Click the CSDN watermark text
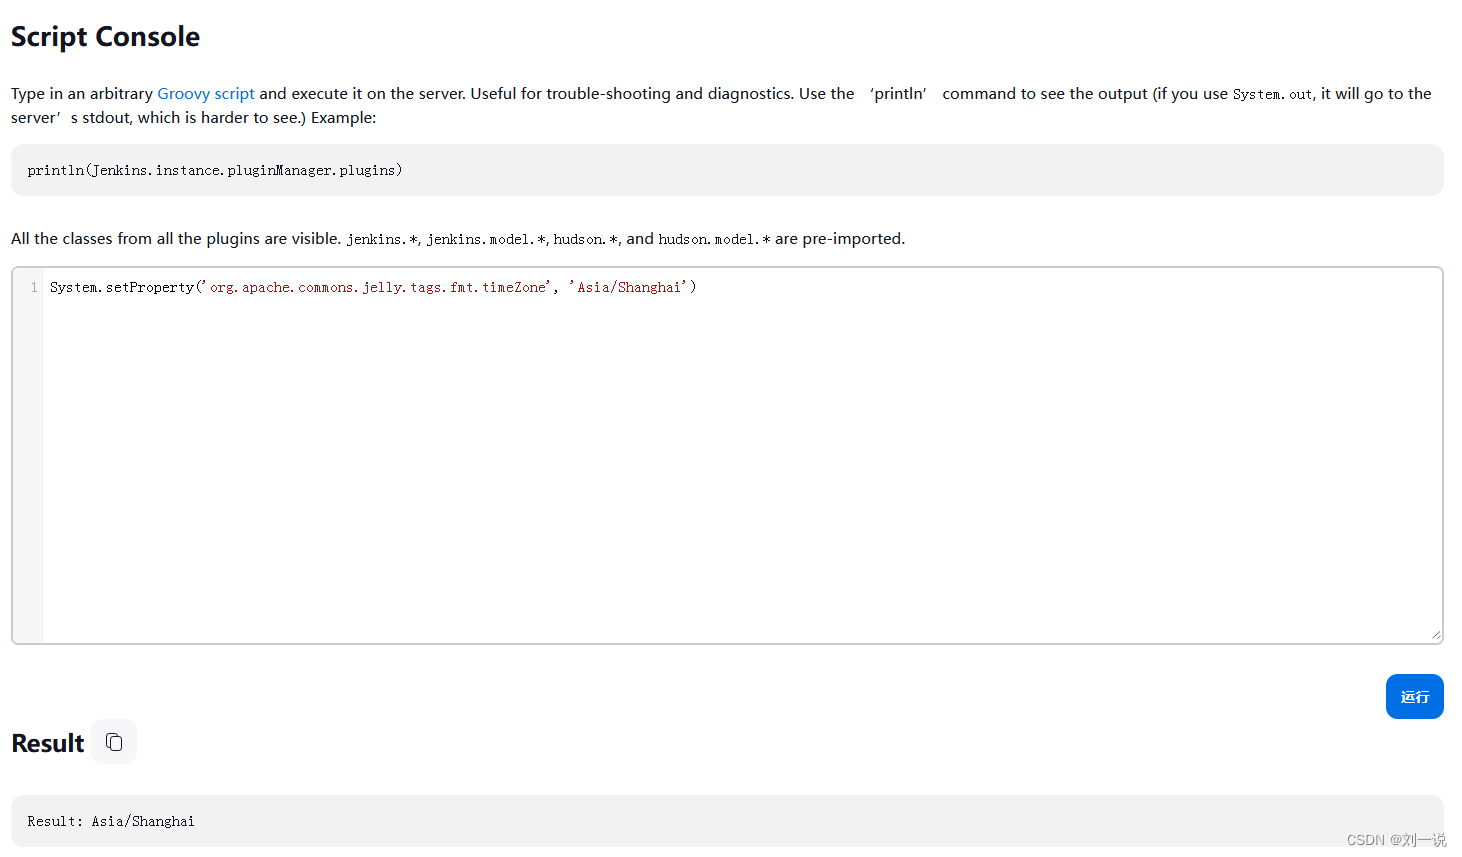1462x857 pixels. [1395, 840]
